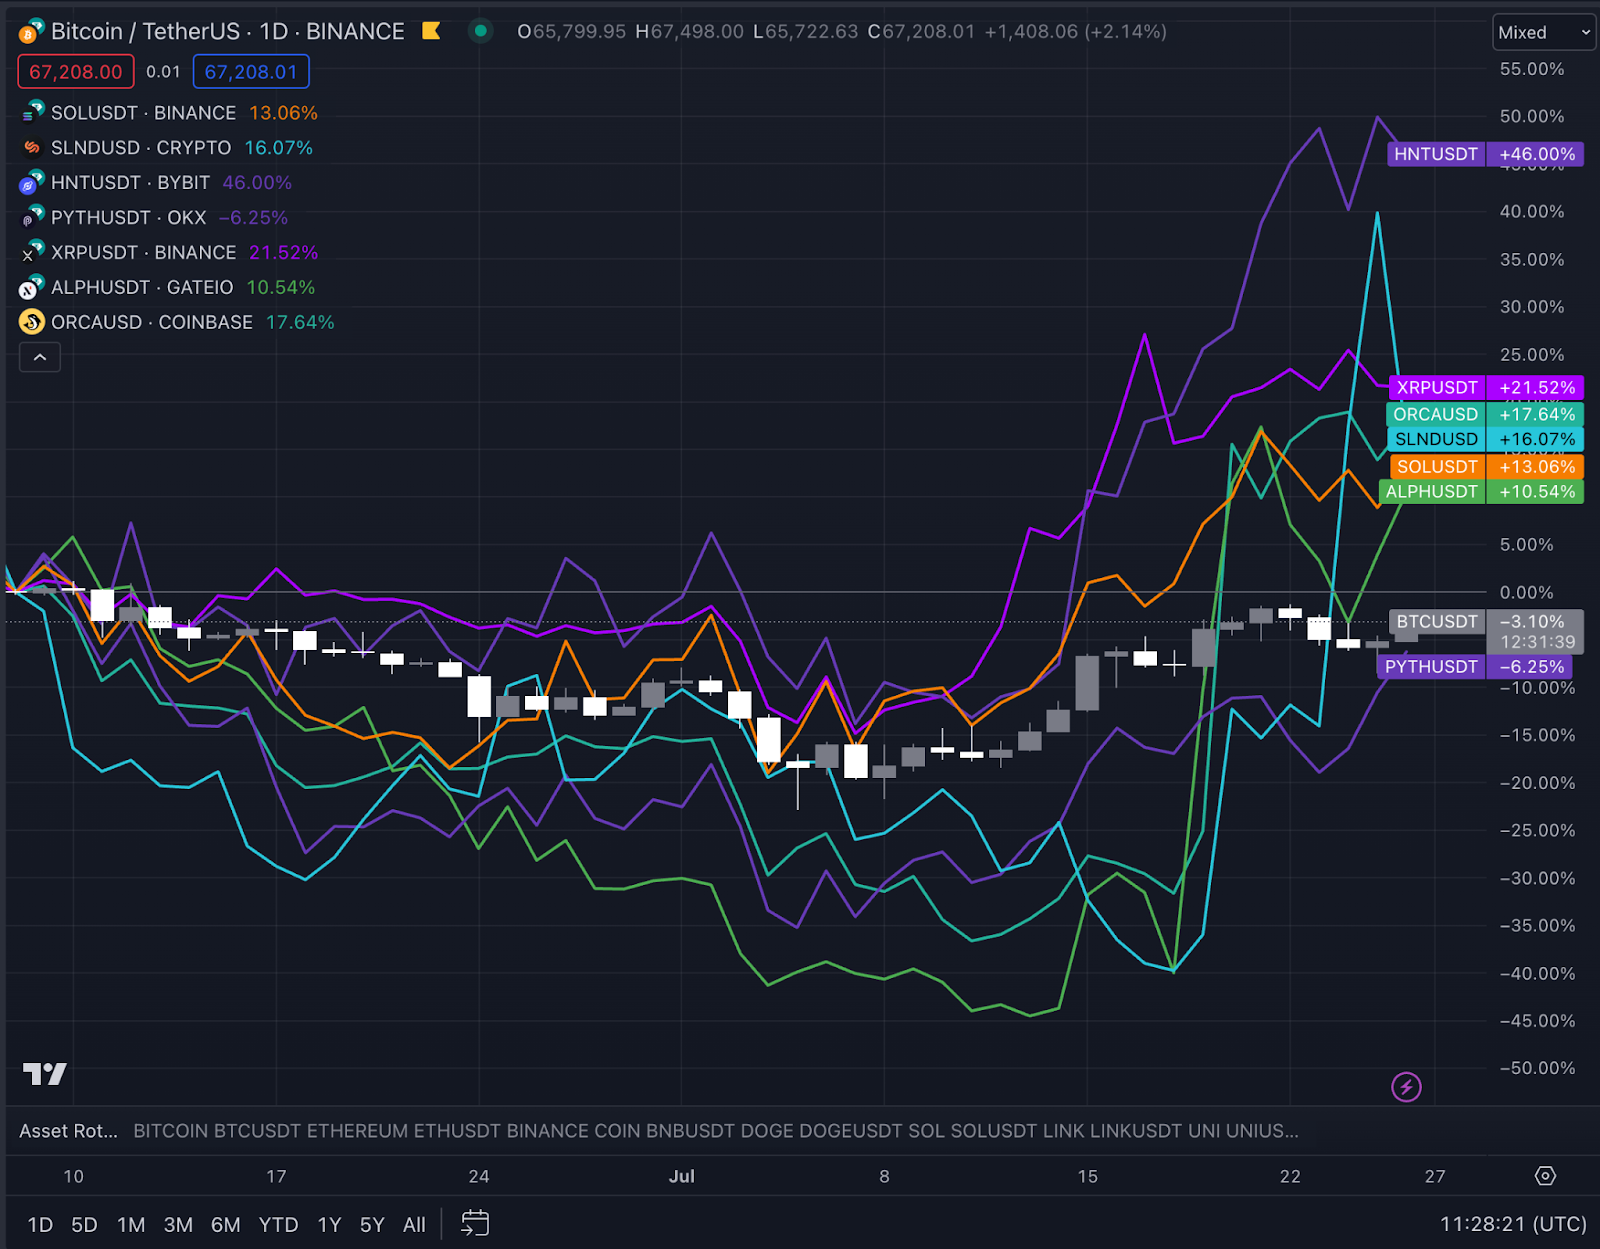Select the 5Y time range
Image resolution: width=1600 pixels, height=1249 pixels.
click(x=372, y=1224)
